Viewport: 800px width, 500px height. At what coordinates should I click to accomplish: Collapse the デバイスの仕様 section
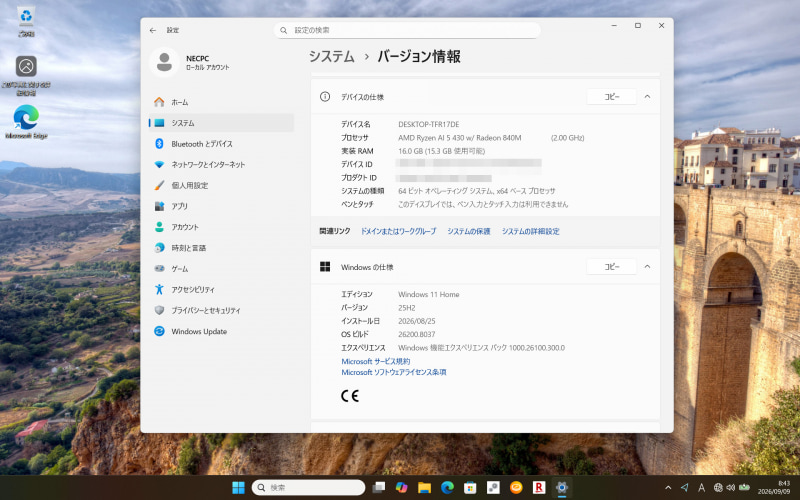pyautogui.click(x=647, y=96)
